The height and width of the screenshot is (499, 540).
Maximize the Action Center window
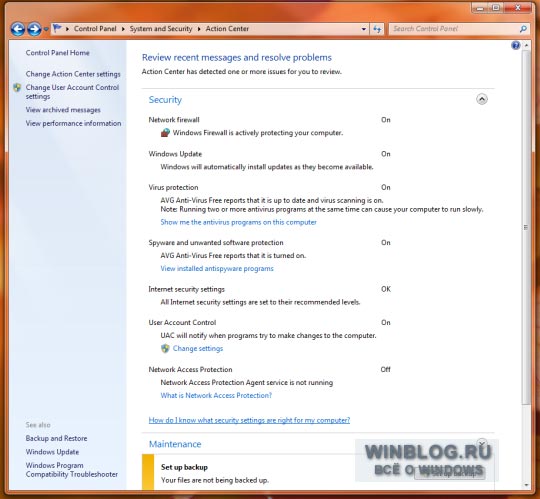496,8
